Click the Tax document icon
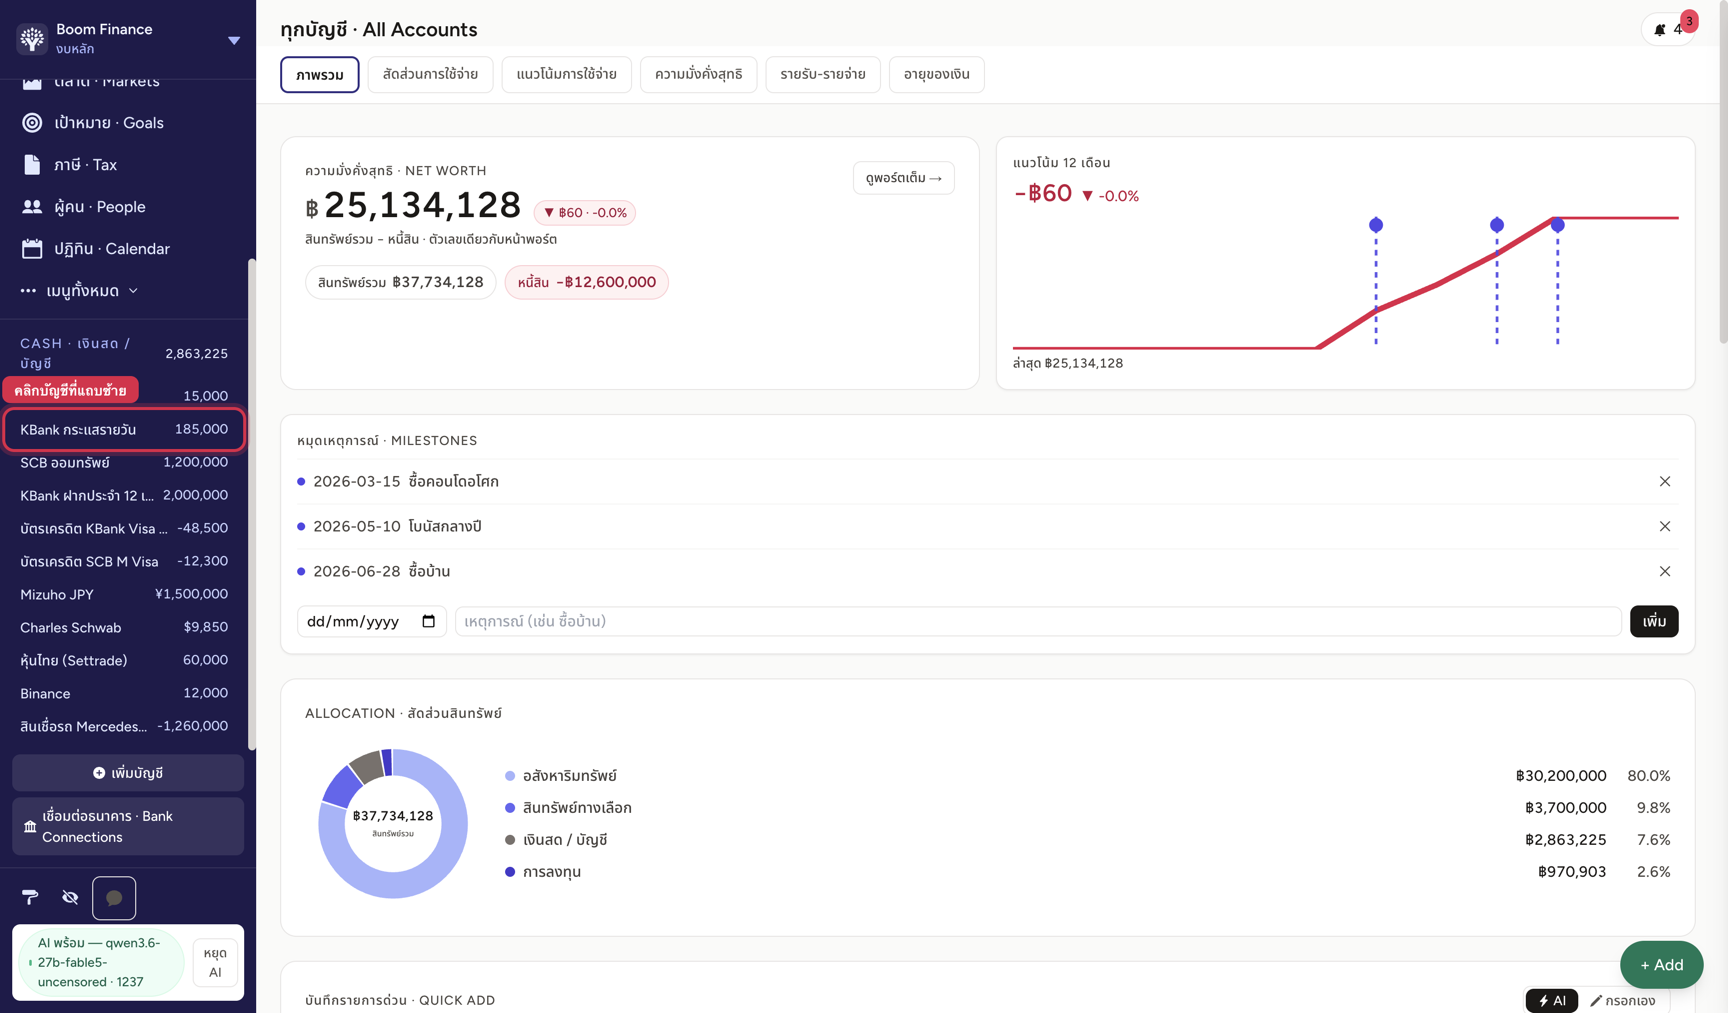This screenshot has height=1013, width=1728. (32, 165)
